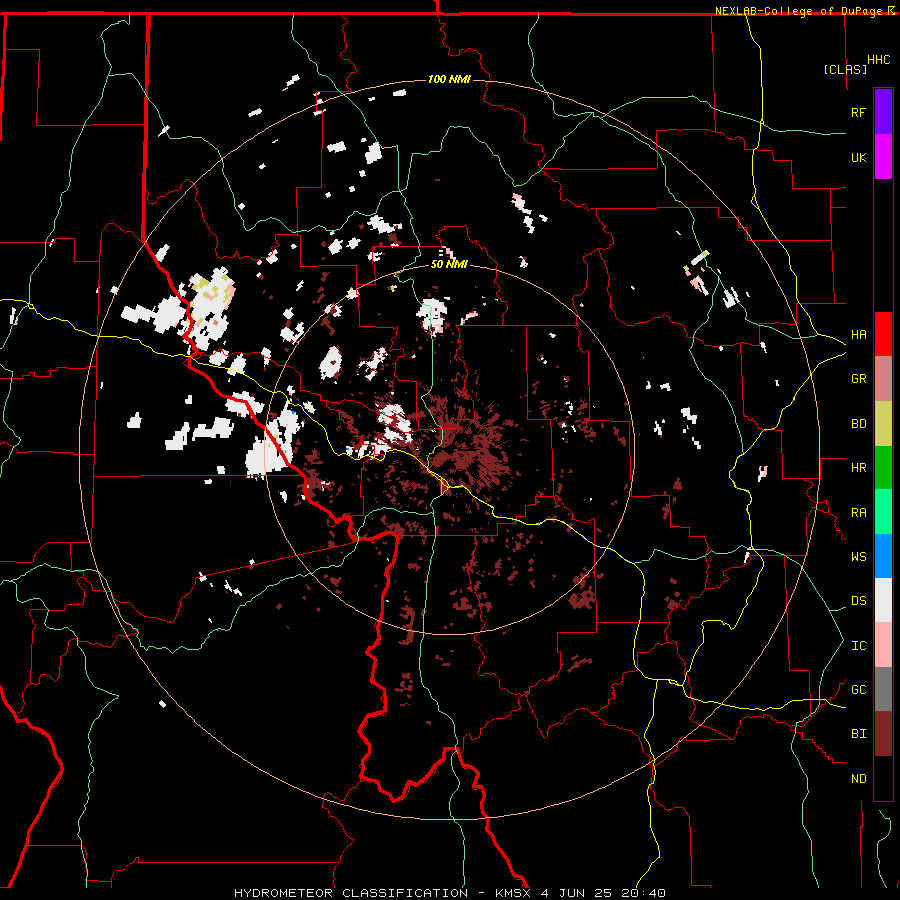This screenshot has width=900, height=900.
Task: Click the HR legend label
Action: point(858,468)
